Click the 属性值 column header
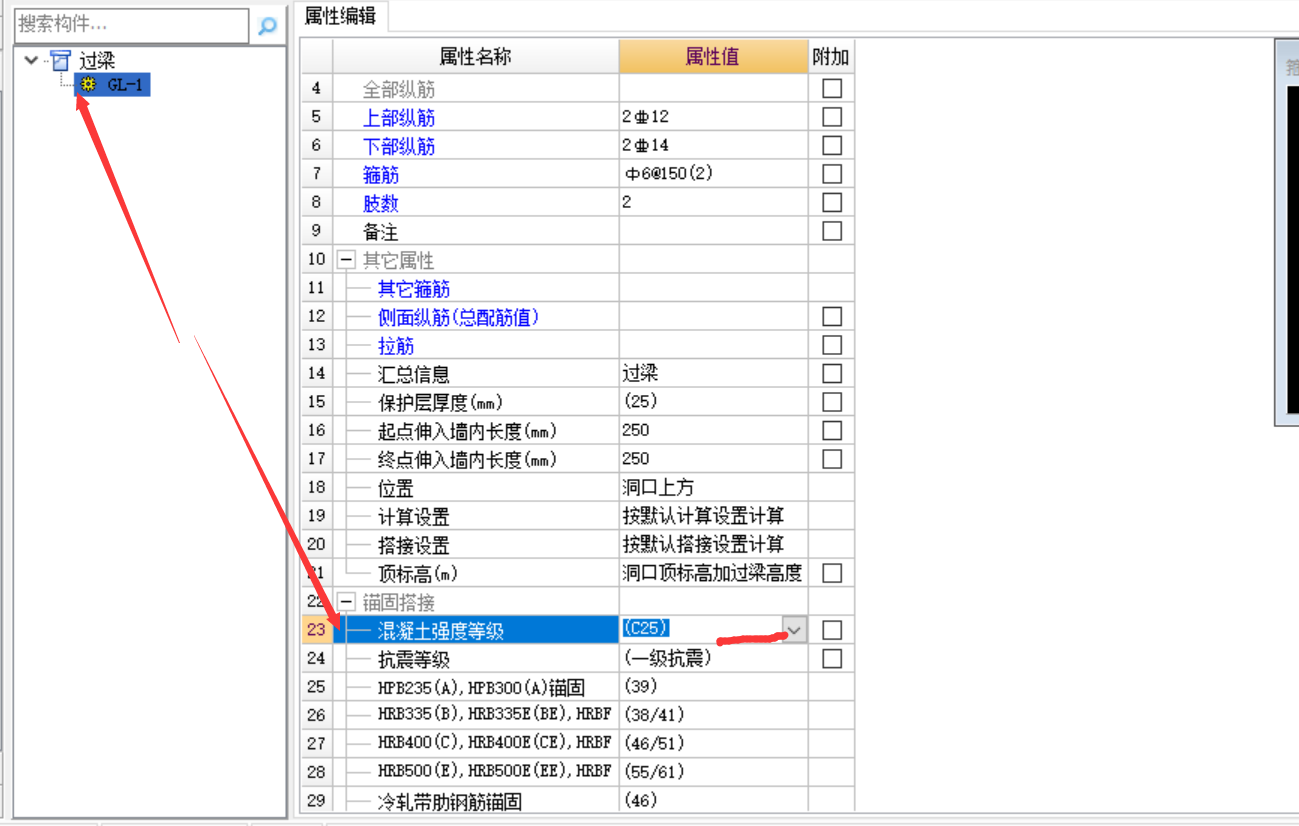Viewport: 1299px width, 826px height. point(713,57)
